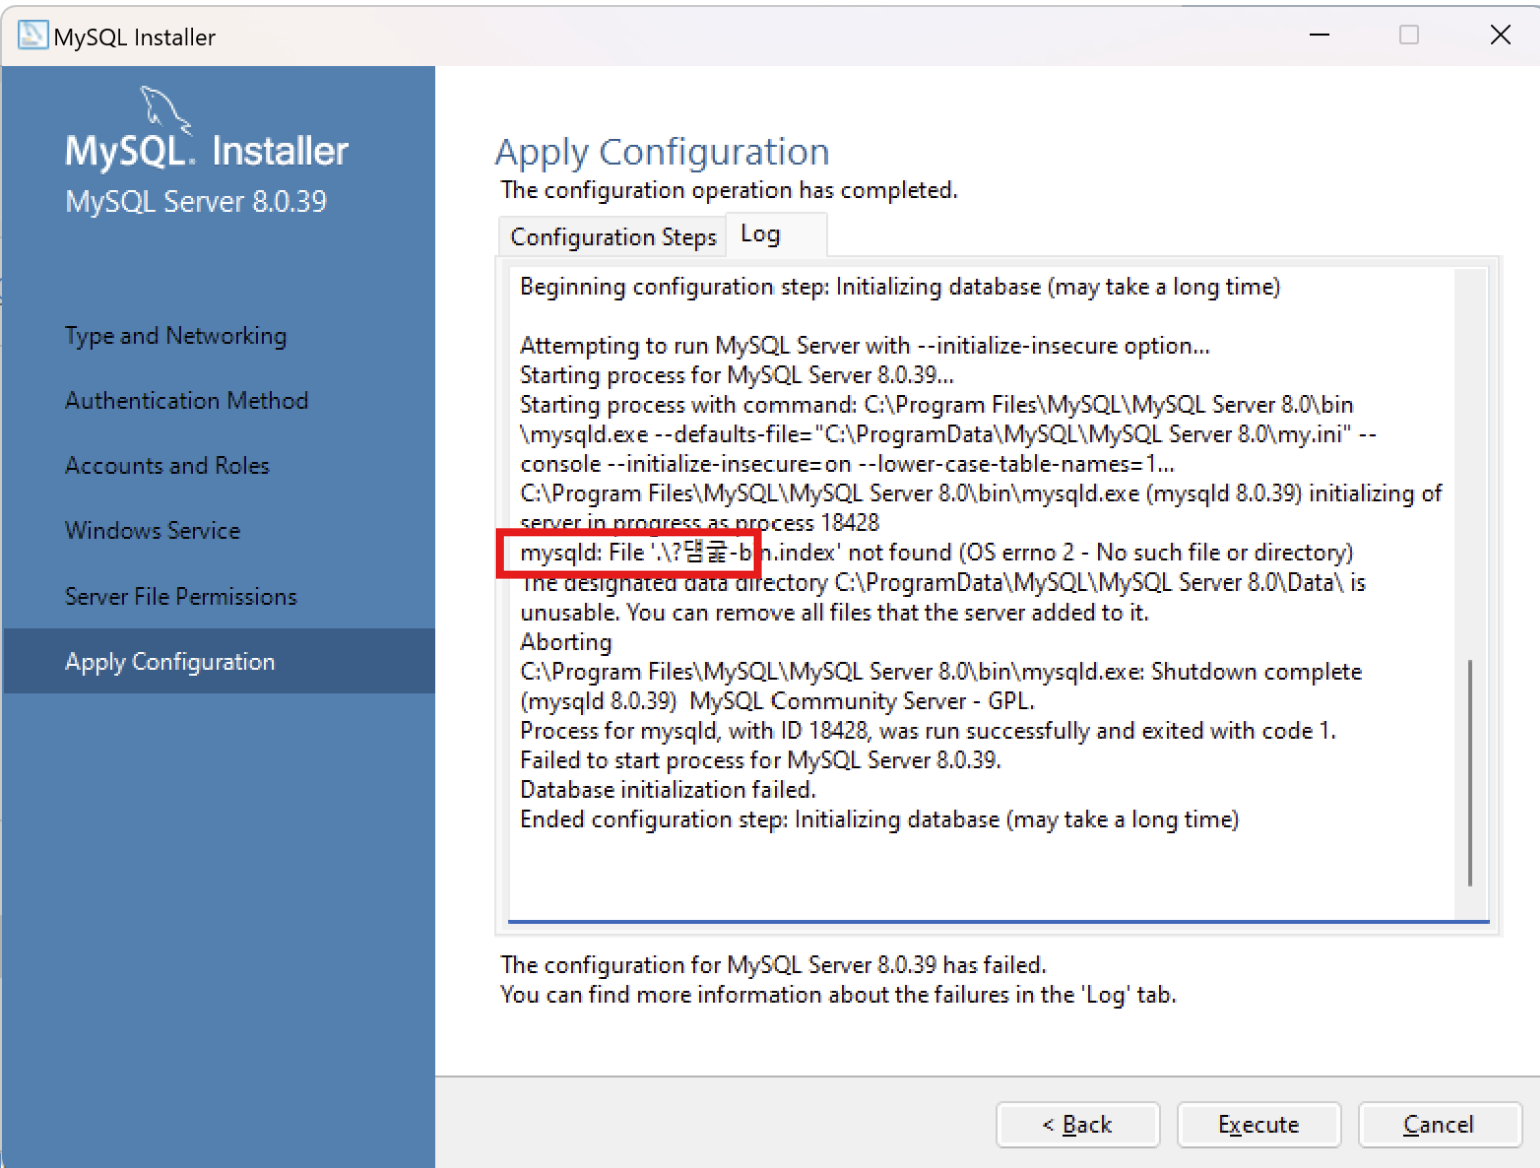Go to the Authentication Method step
Viewport: 1540px width, 1168px height.
pyautogui.click(x=187, y=401)
